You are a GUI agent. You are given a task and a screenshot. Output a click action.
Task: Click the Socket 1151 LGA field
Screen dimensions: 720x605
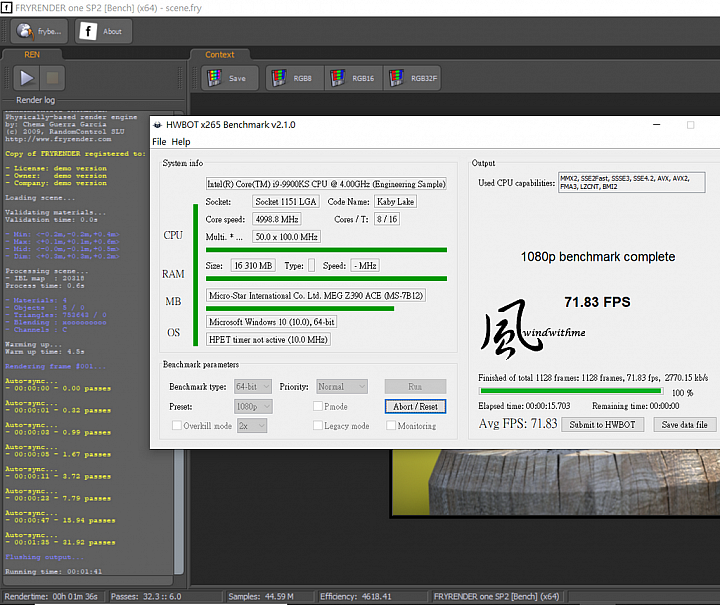[286, 202]
